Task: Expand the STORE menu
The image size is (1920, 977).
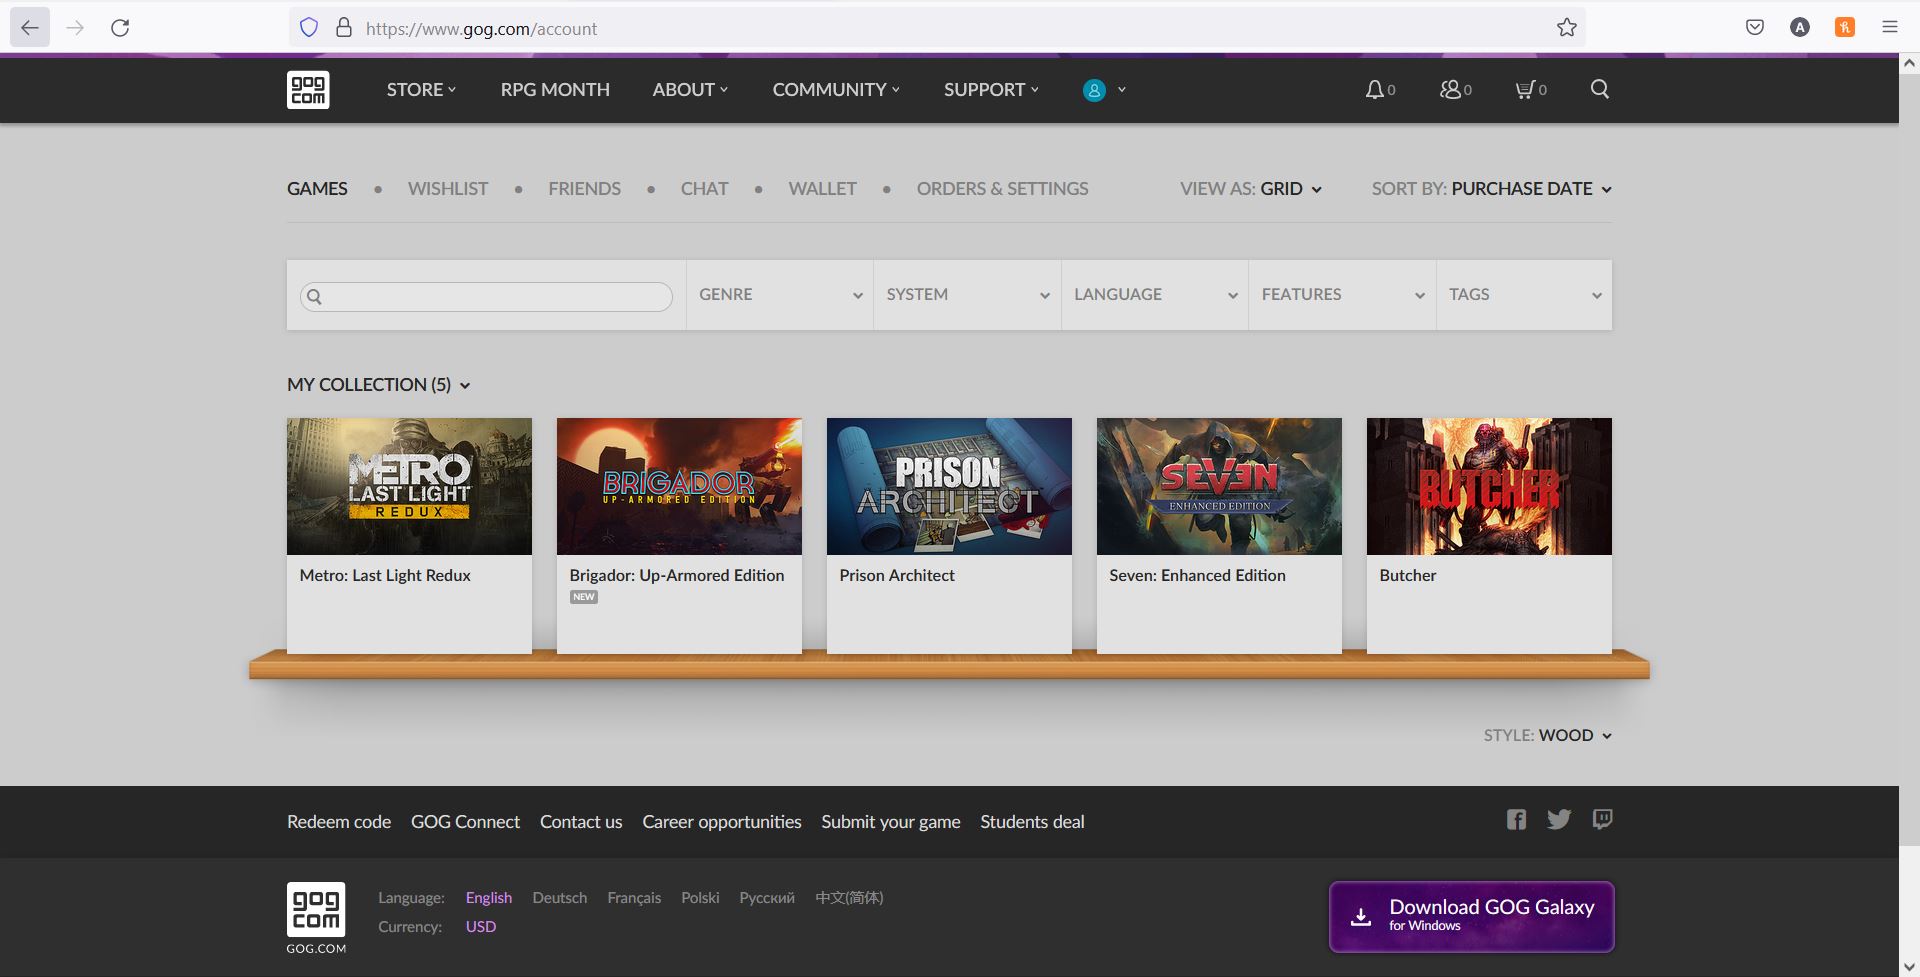Action: click(x=421, y=90)
